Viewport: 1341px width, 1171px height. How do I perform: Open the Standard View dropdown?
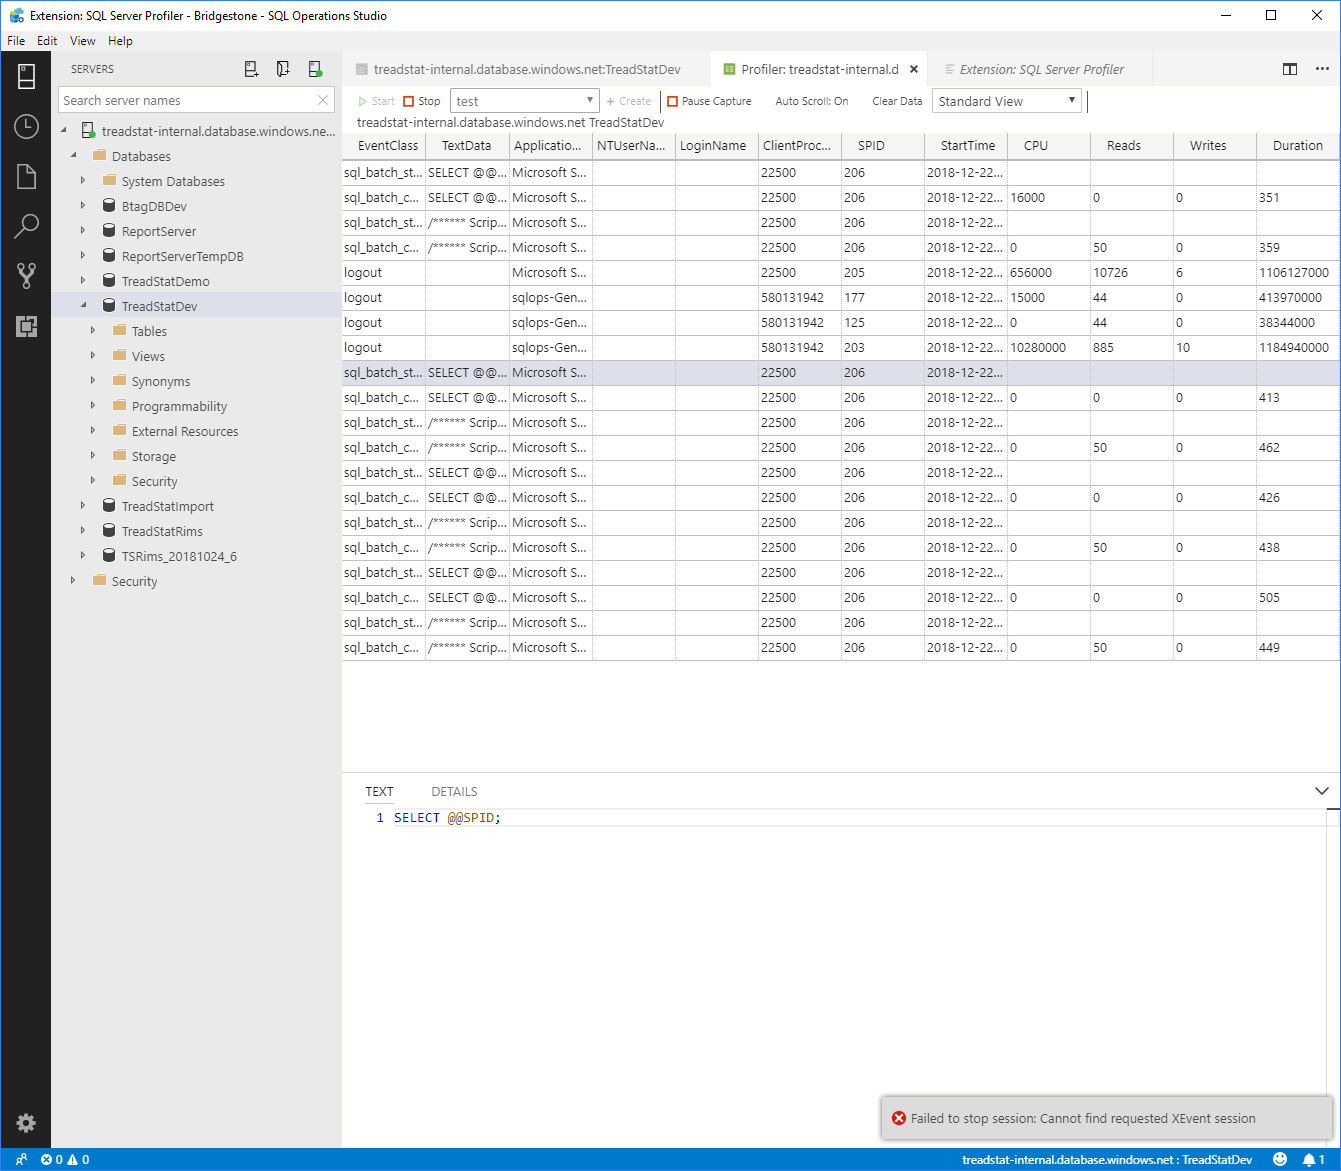(1006, 100)
